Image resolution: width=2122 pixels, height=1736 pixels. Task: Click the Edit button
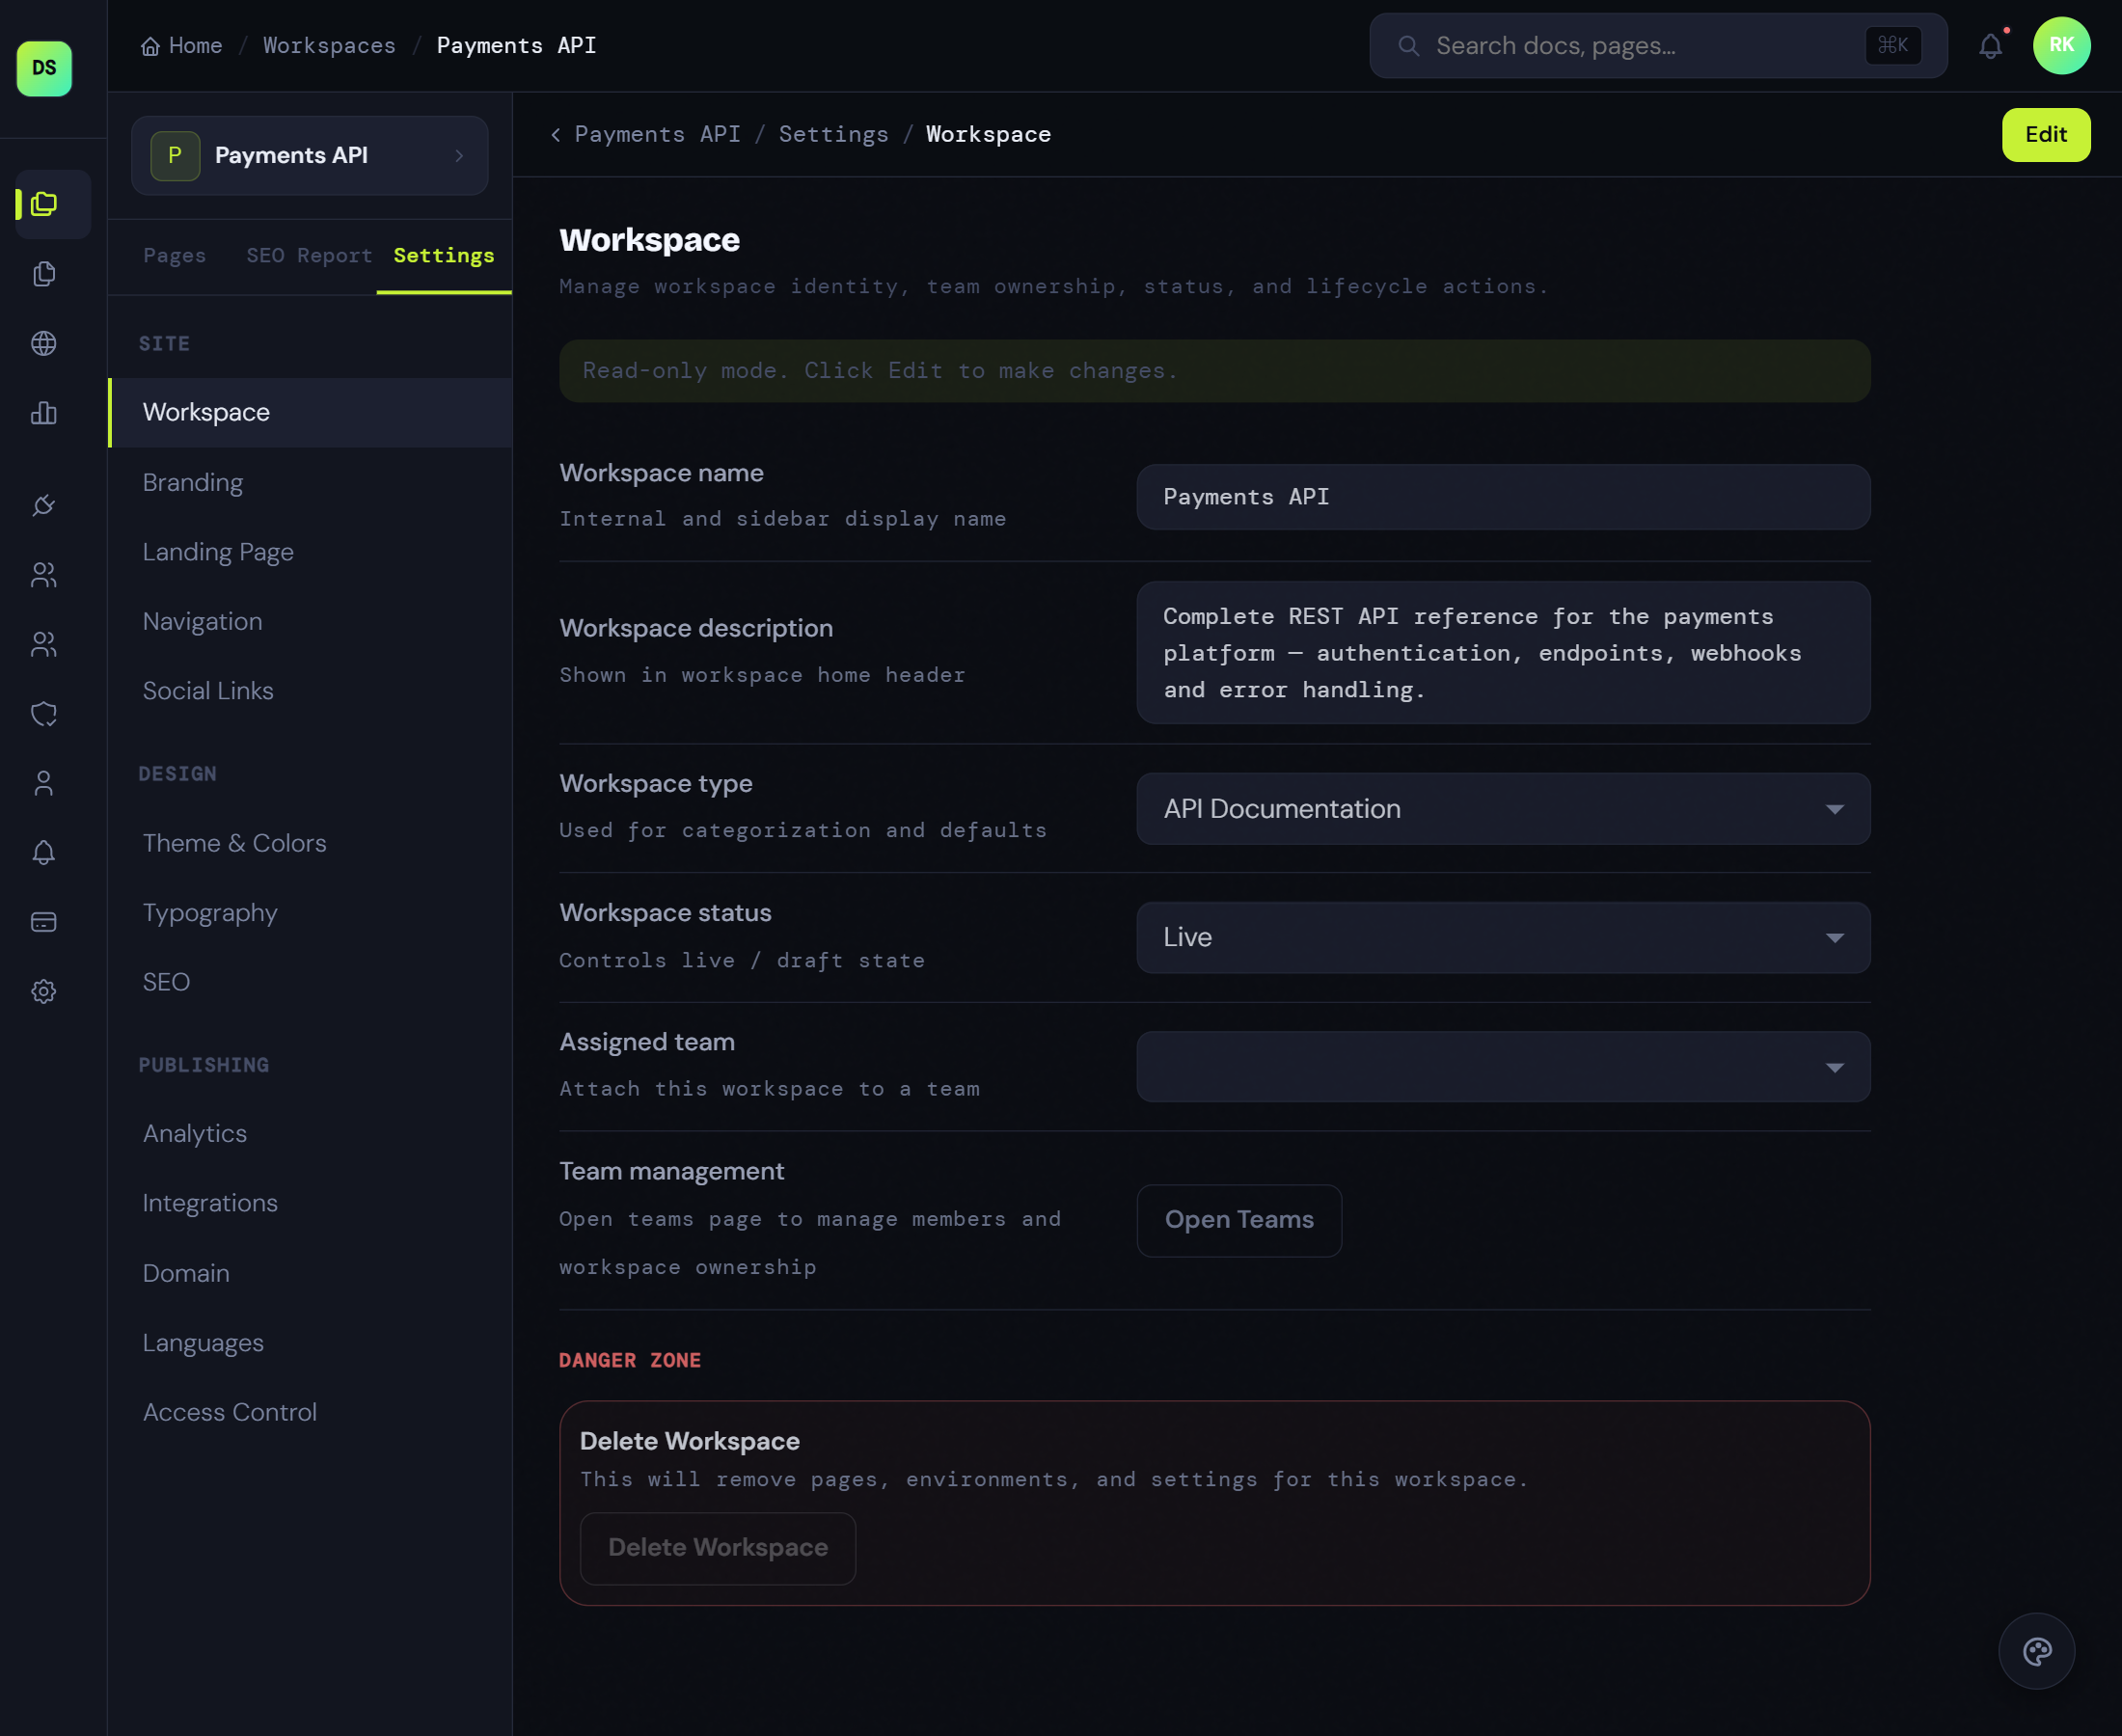pos(2046,134)
